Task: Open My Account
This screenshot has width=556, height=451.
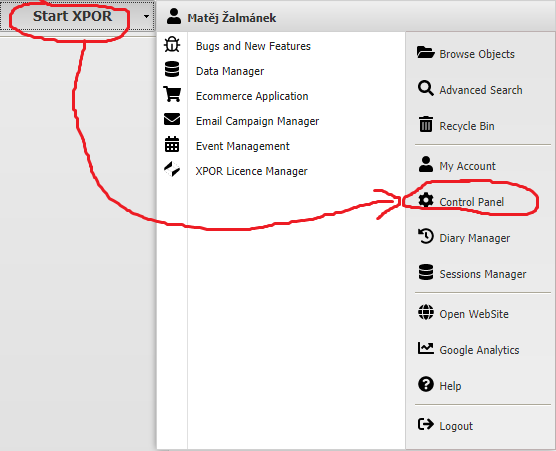Action: click(467, 166)
